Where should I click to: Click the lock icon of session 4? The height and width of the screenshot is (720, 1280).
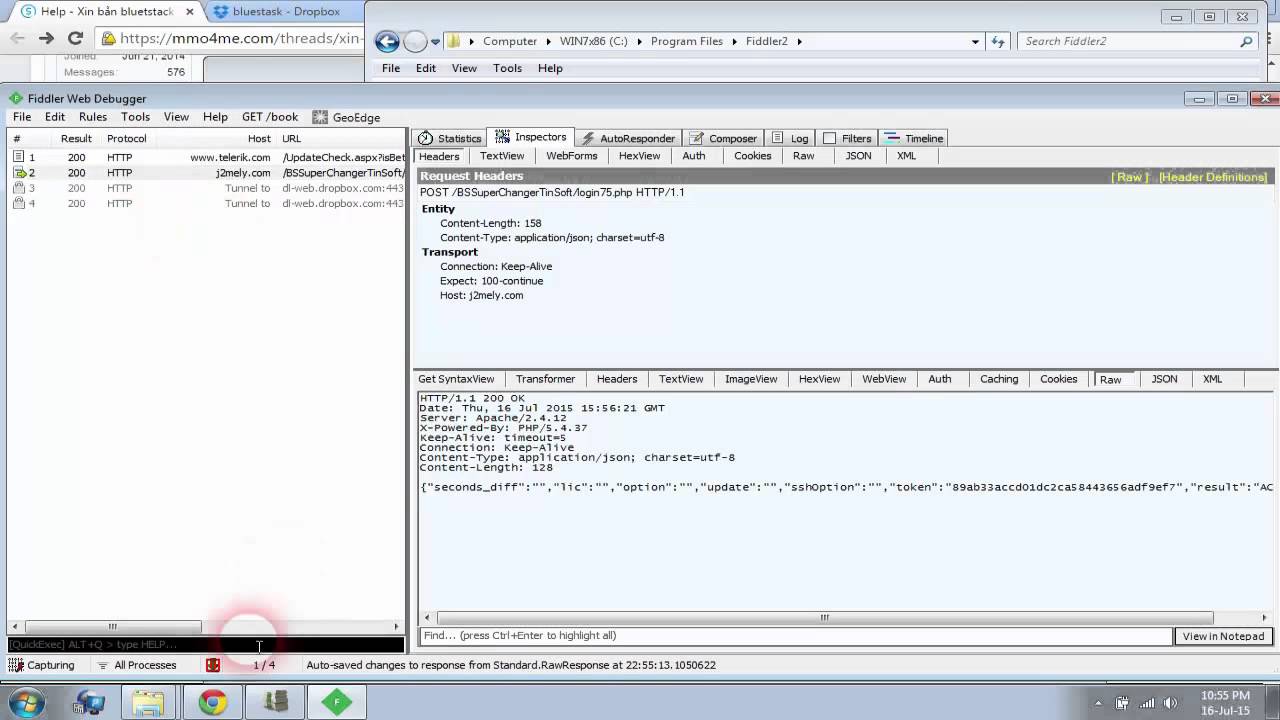pyautogui.click(x=18, y=203)
